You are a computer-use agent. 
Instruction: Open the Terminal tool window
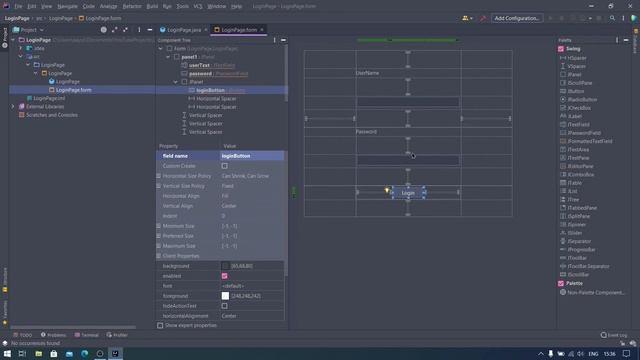pyautogui.click(x=87, y=335)
